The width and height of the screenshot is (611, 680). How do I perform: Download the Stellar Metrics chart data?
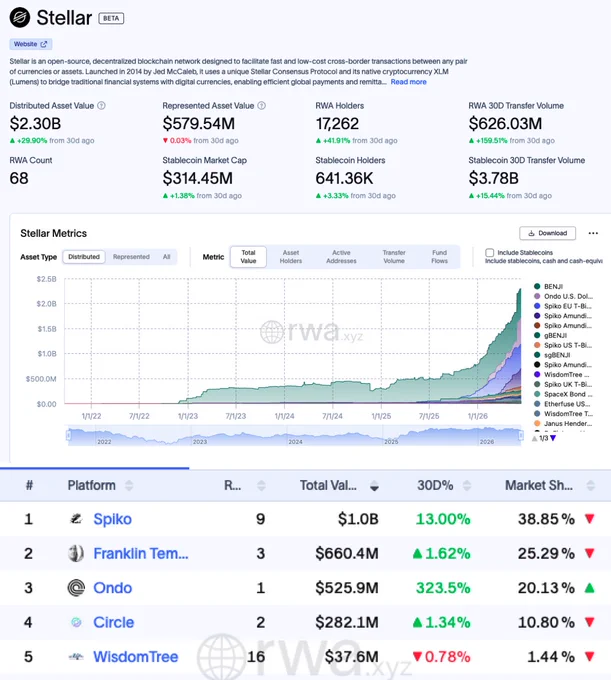[x=547, y=233]
